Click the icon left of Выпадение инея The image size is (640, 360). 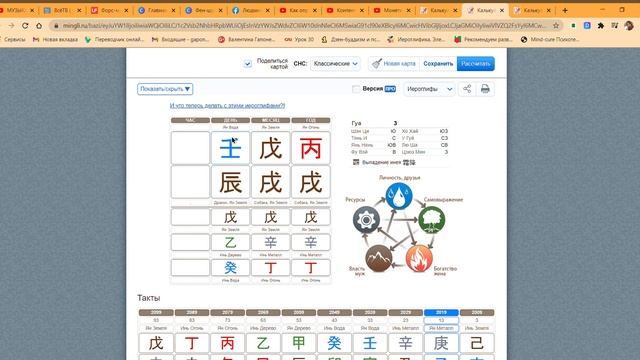356,162
